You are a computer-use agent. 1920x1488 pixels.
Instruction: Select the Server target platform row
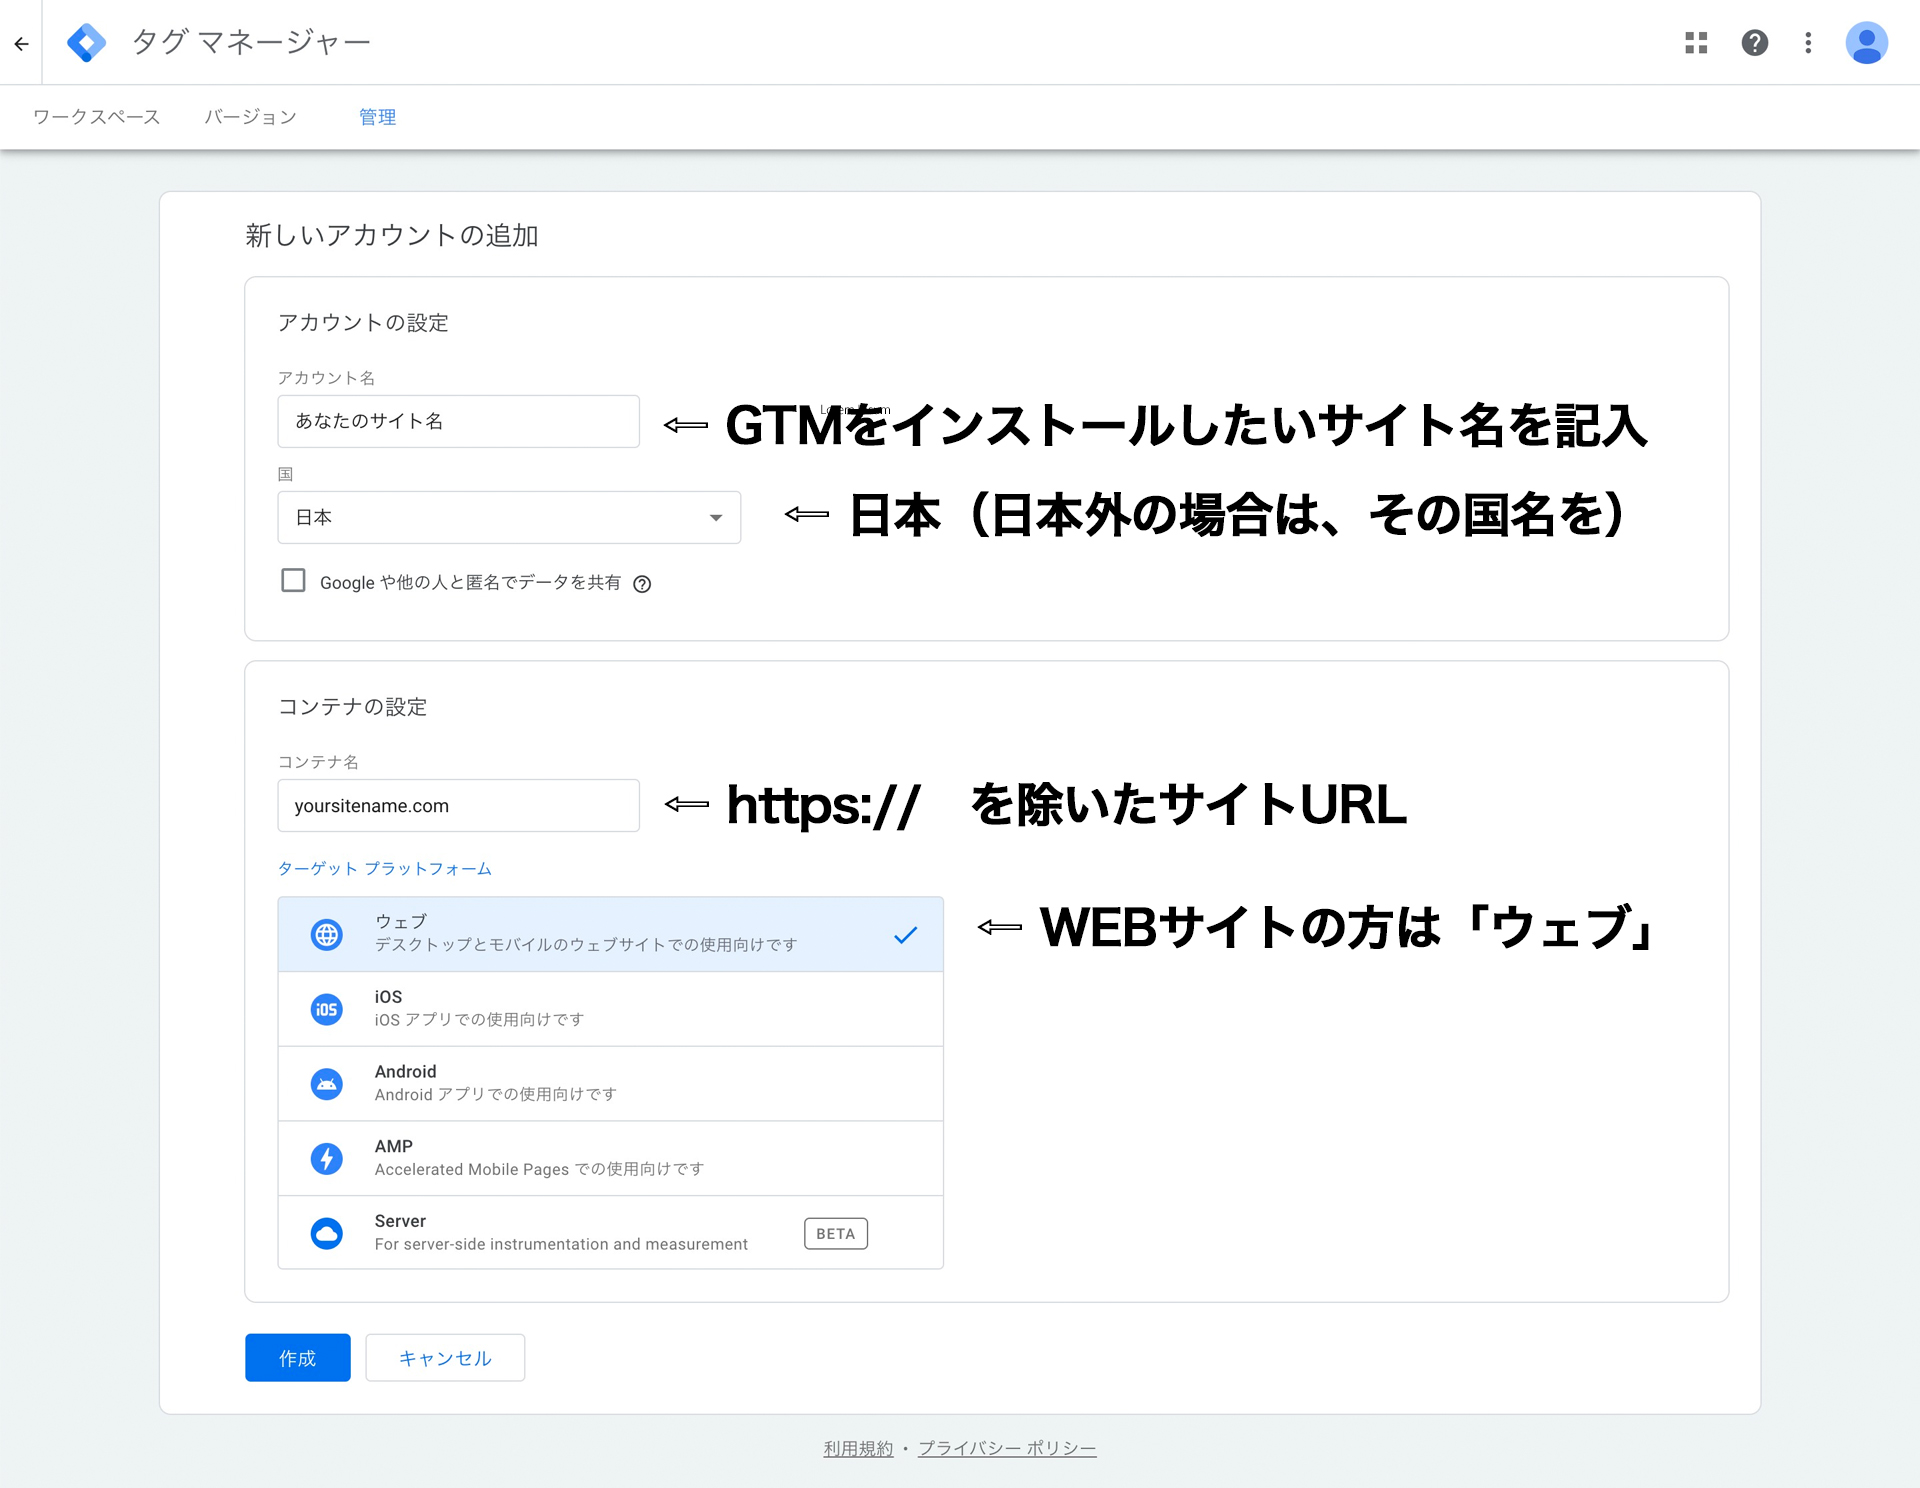tap(611, 1233)
